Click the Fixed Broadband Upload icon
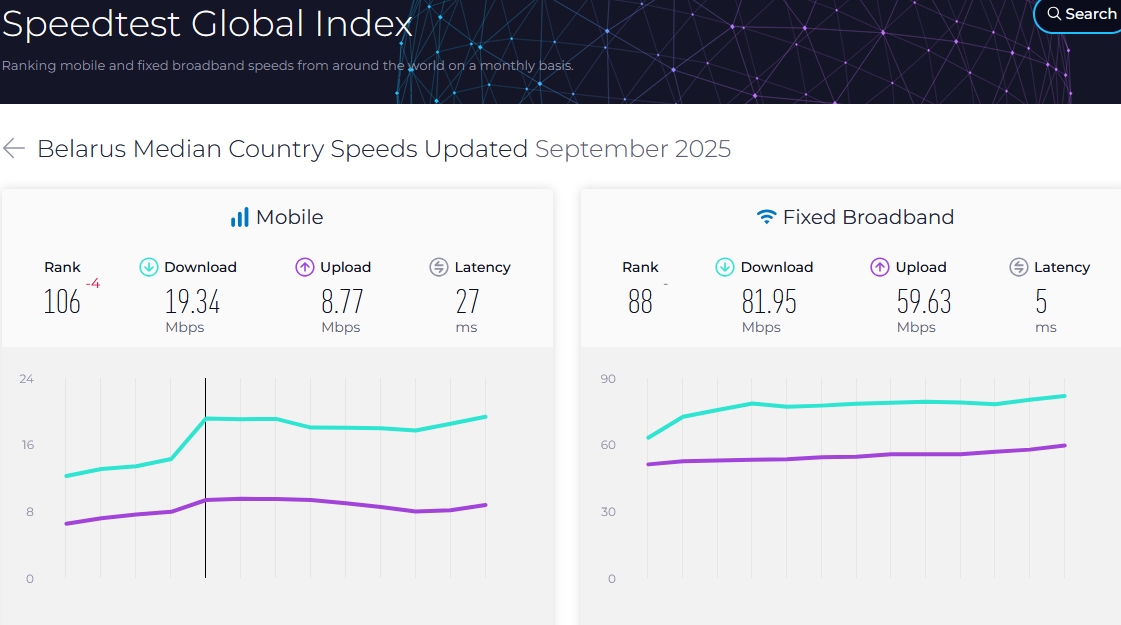This screenshot has height=625, width=1121. 879,267
